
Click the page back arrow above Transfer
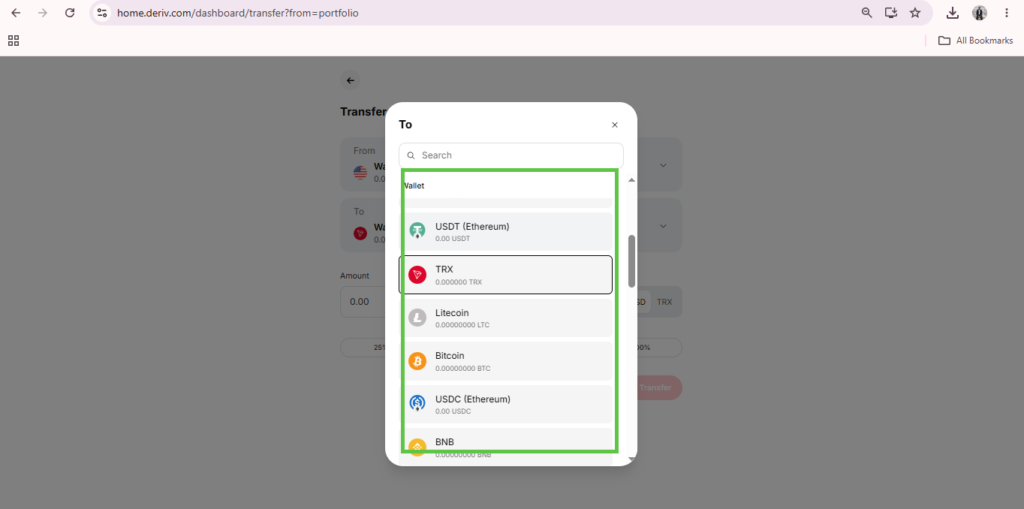point(350,80)
